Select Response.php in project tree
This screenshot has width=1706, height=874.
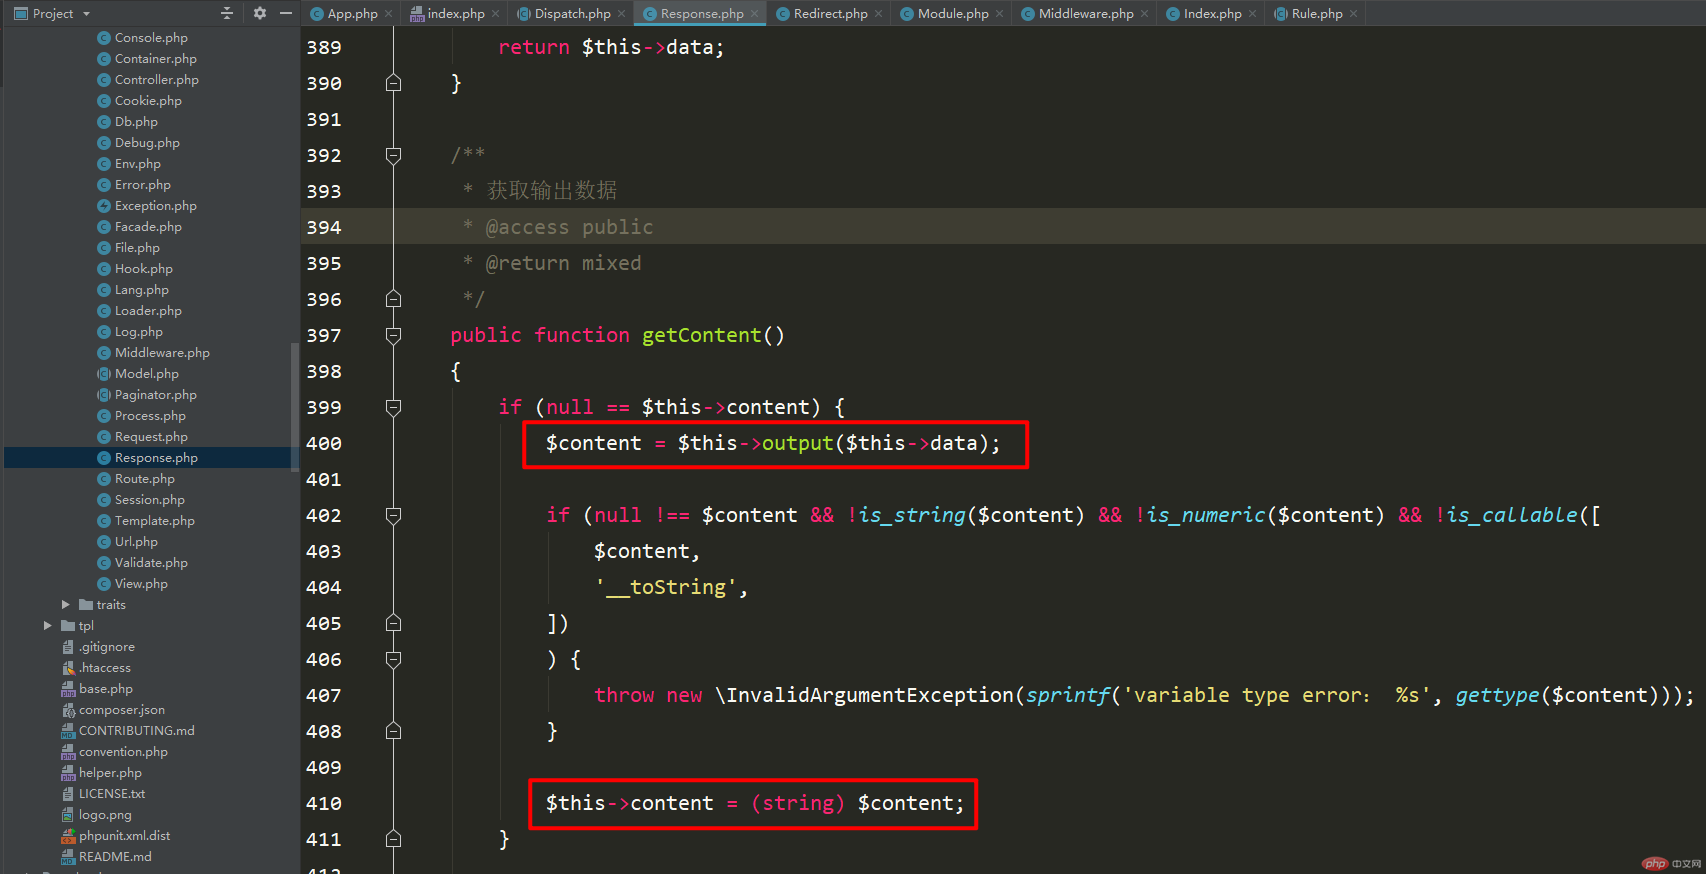click(x=156, y=458)
